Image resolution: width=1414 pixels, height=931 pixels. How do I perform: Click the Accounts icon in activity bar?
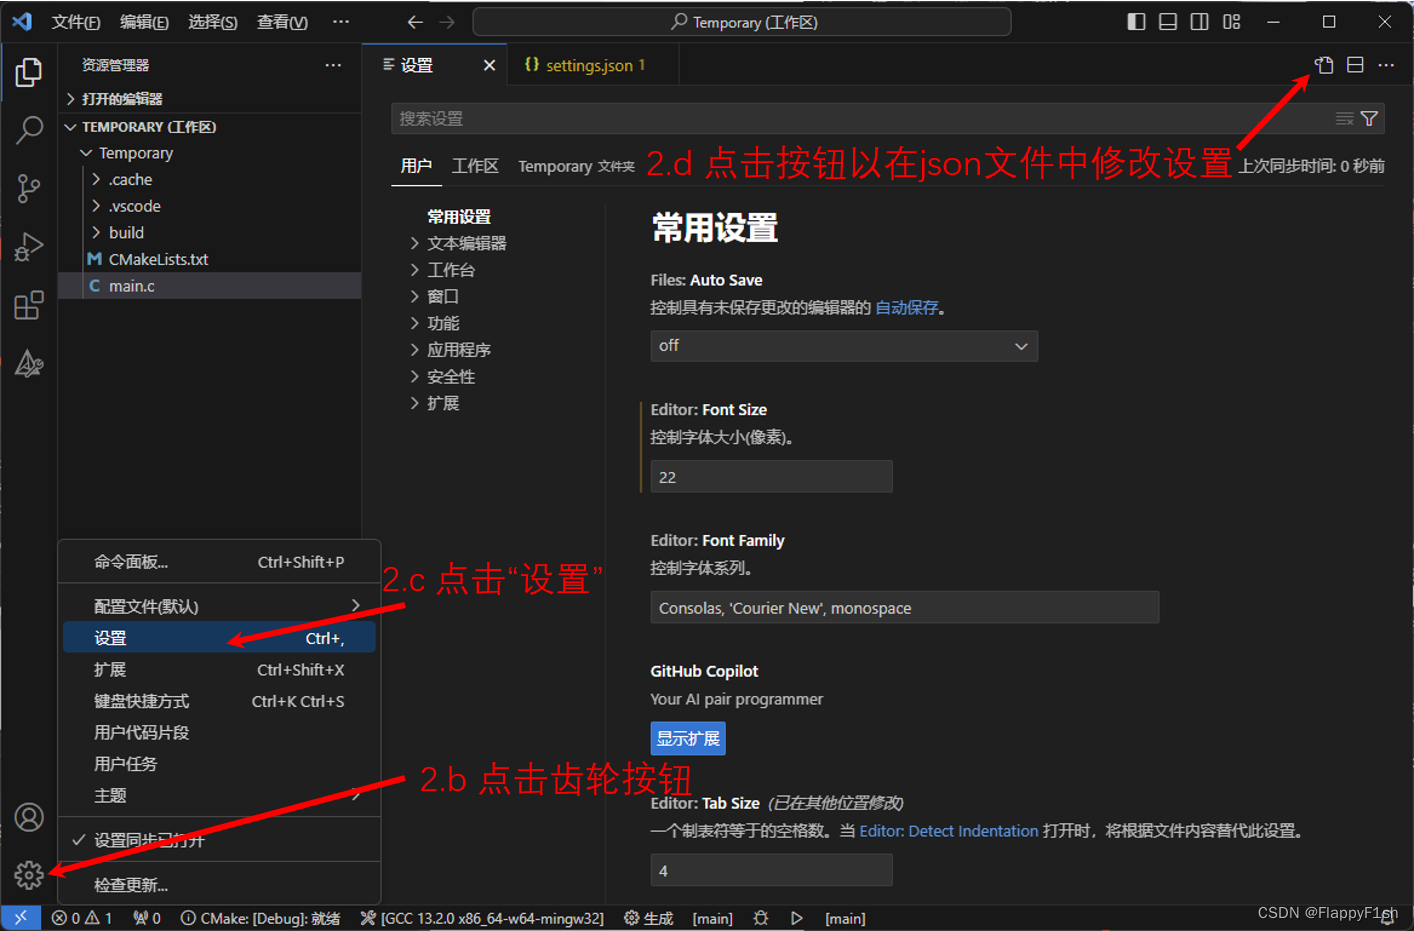(29, 818)
